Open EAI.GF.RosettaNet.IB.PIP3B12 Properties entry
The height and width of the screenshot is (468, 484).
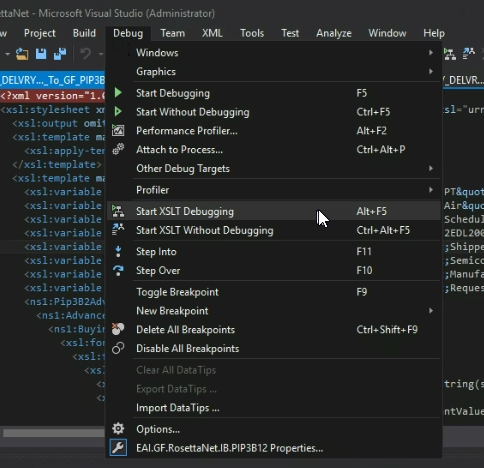[274, 448]
